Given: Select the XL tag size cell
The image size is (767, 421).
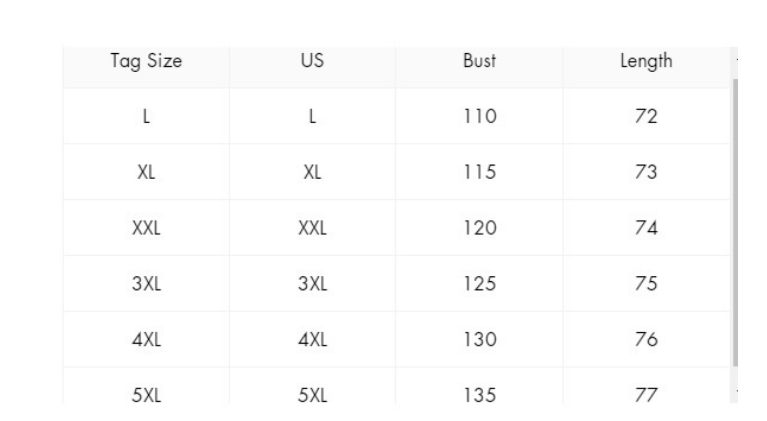Looking at the screenshot, I should click(146, 173).
